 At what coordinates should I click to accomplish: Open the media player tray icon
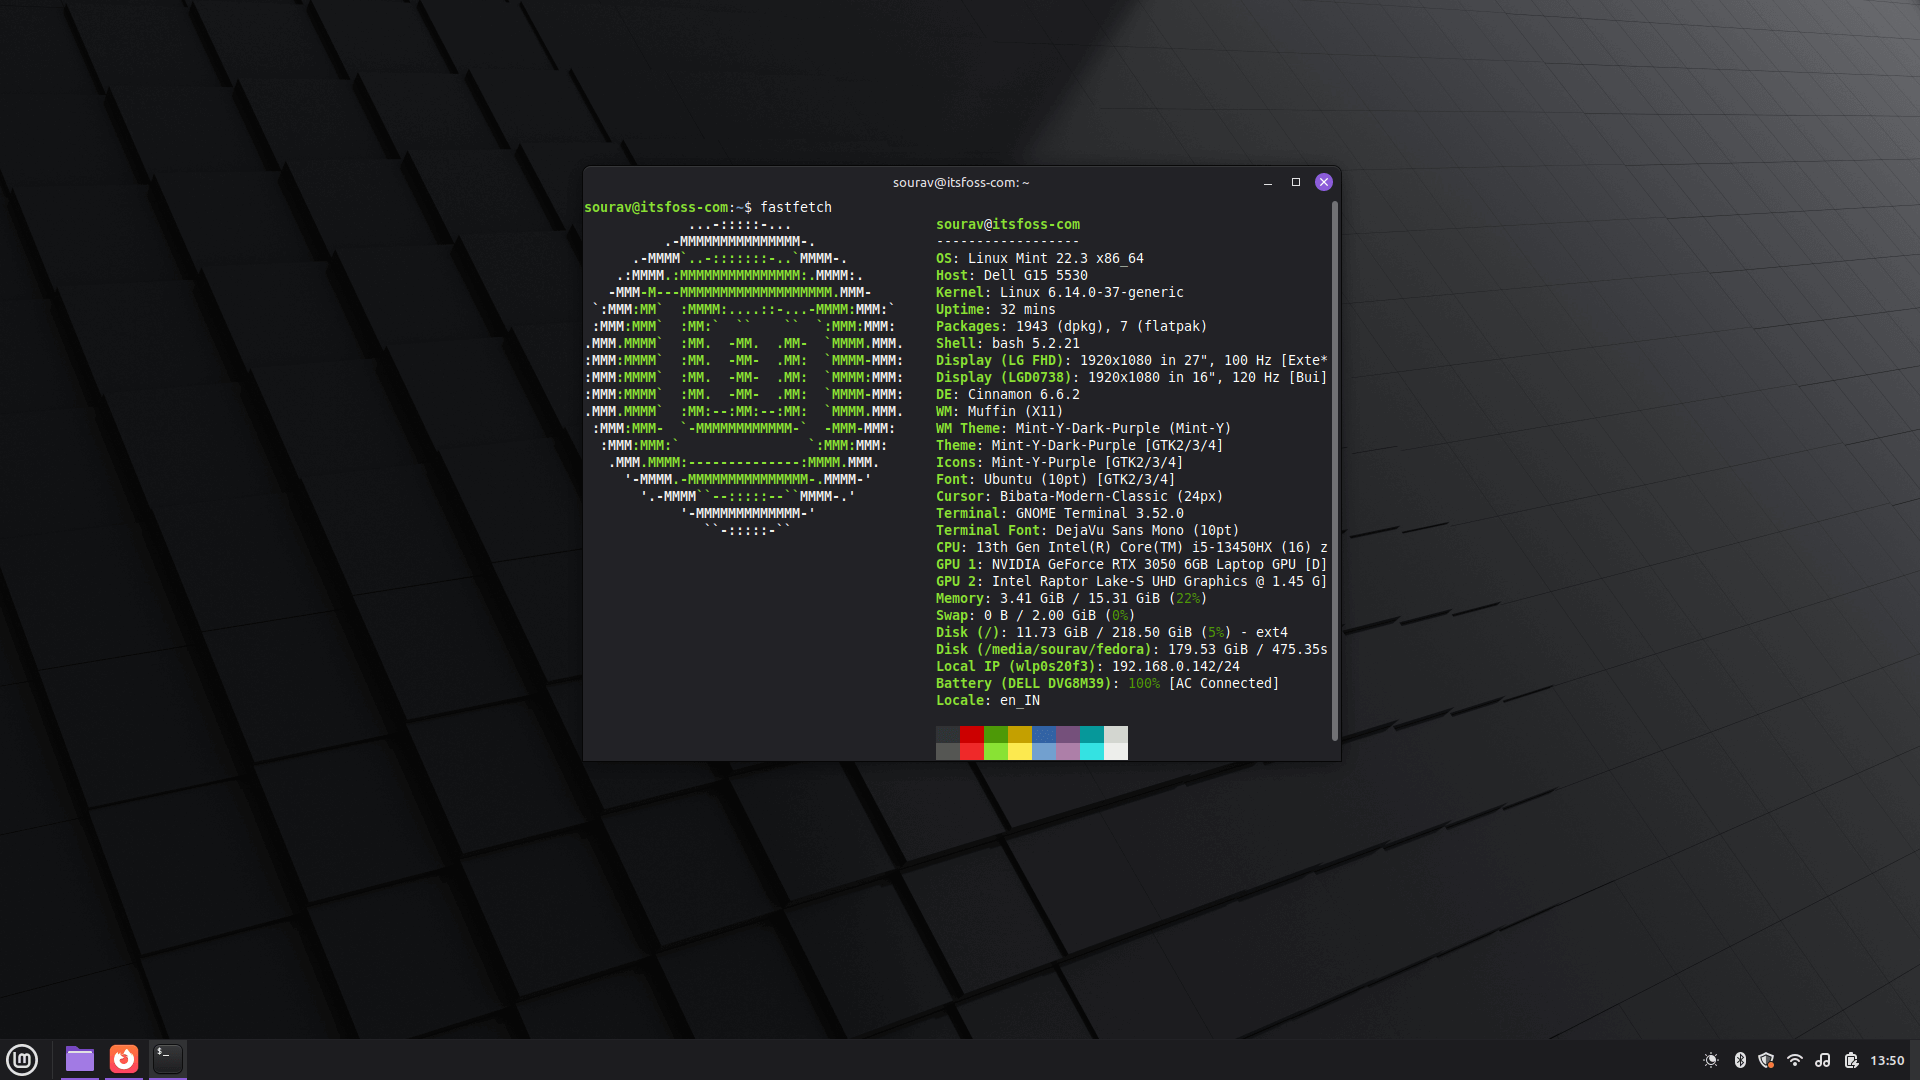coord(1825,1060)
